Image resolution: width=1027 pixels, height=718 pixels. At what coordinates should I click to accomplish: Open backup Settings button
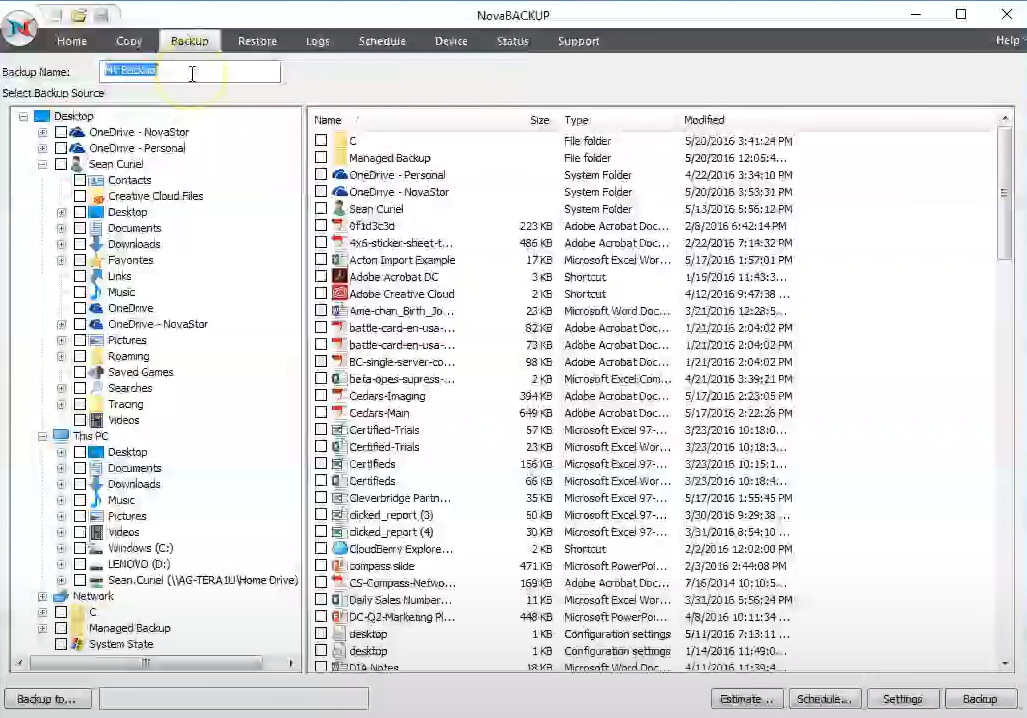(903, 699)
